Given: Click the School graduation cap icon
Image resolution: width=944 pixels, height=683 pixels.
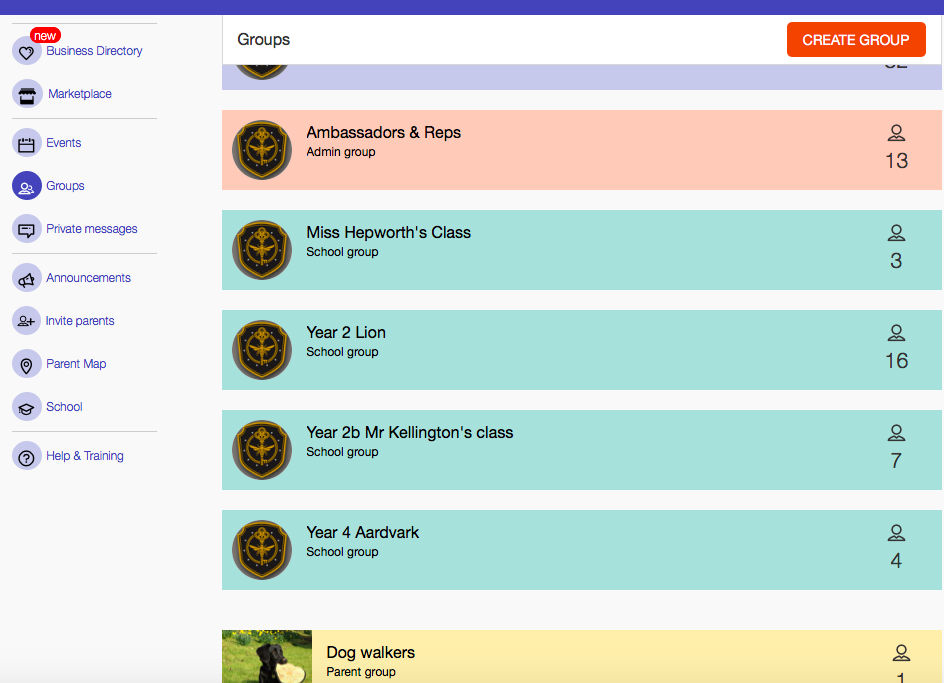Looking at the screenshot, I should click(x=26, y=407).
